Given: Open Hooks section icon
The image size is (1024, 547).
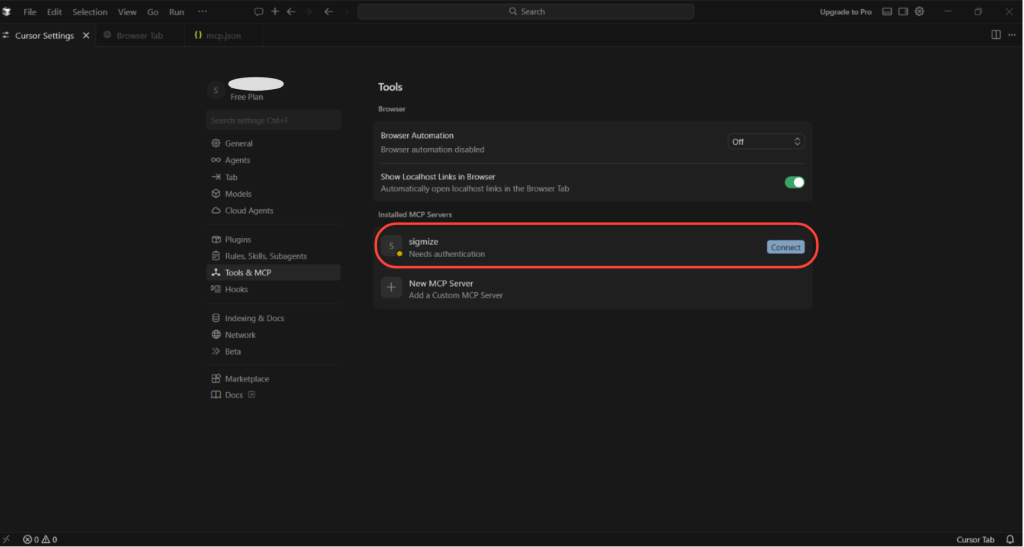Looking at the screenshot, I should tap(216, 289).
